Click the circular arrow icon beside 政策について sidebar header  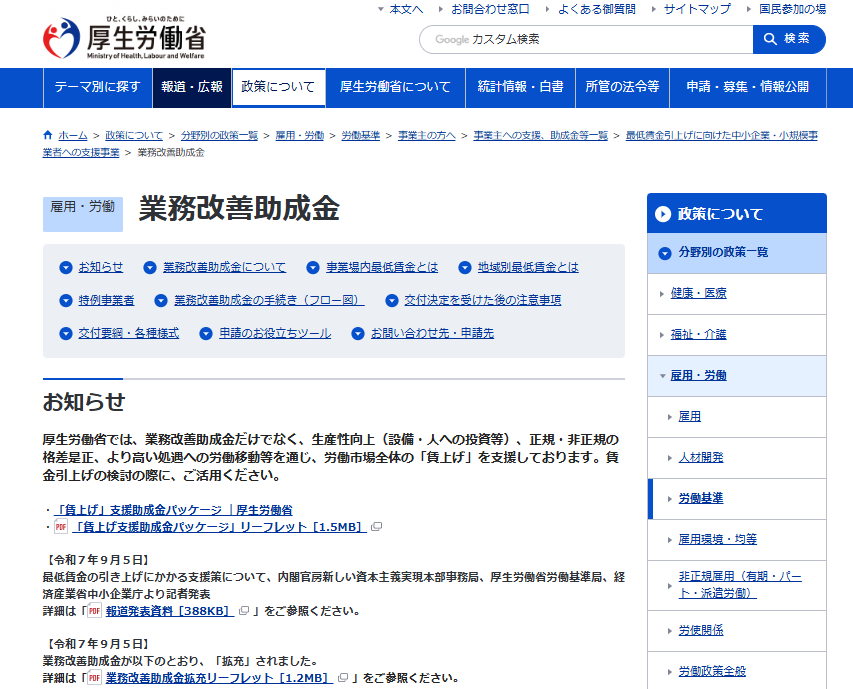[663, 213]
